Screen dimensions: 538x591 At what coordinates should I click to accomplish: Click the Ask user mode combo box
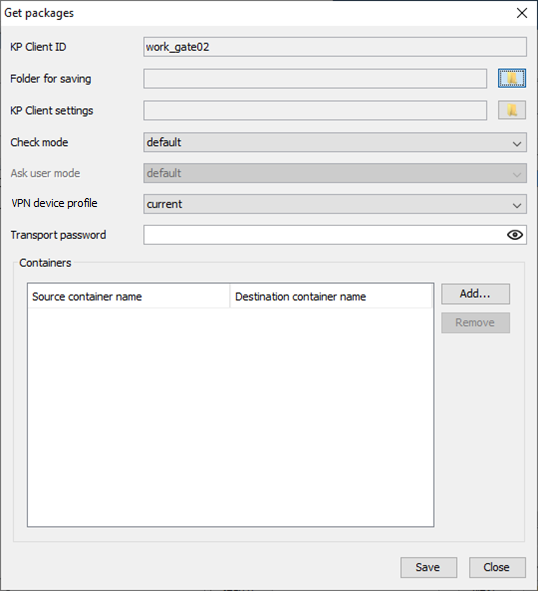click(x=335, y=173)
